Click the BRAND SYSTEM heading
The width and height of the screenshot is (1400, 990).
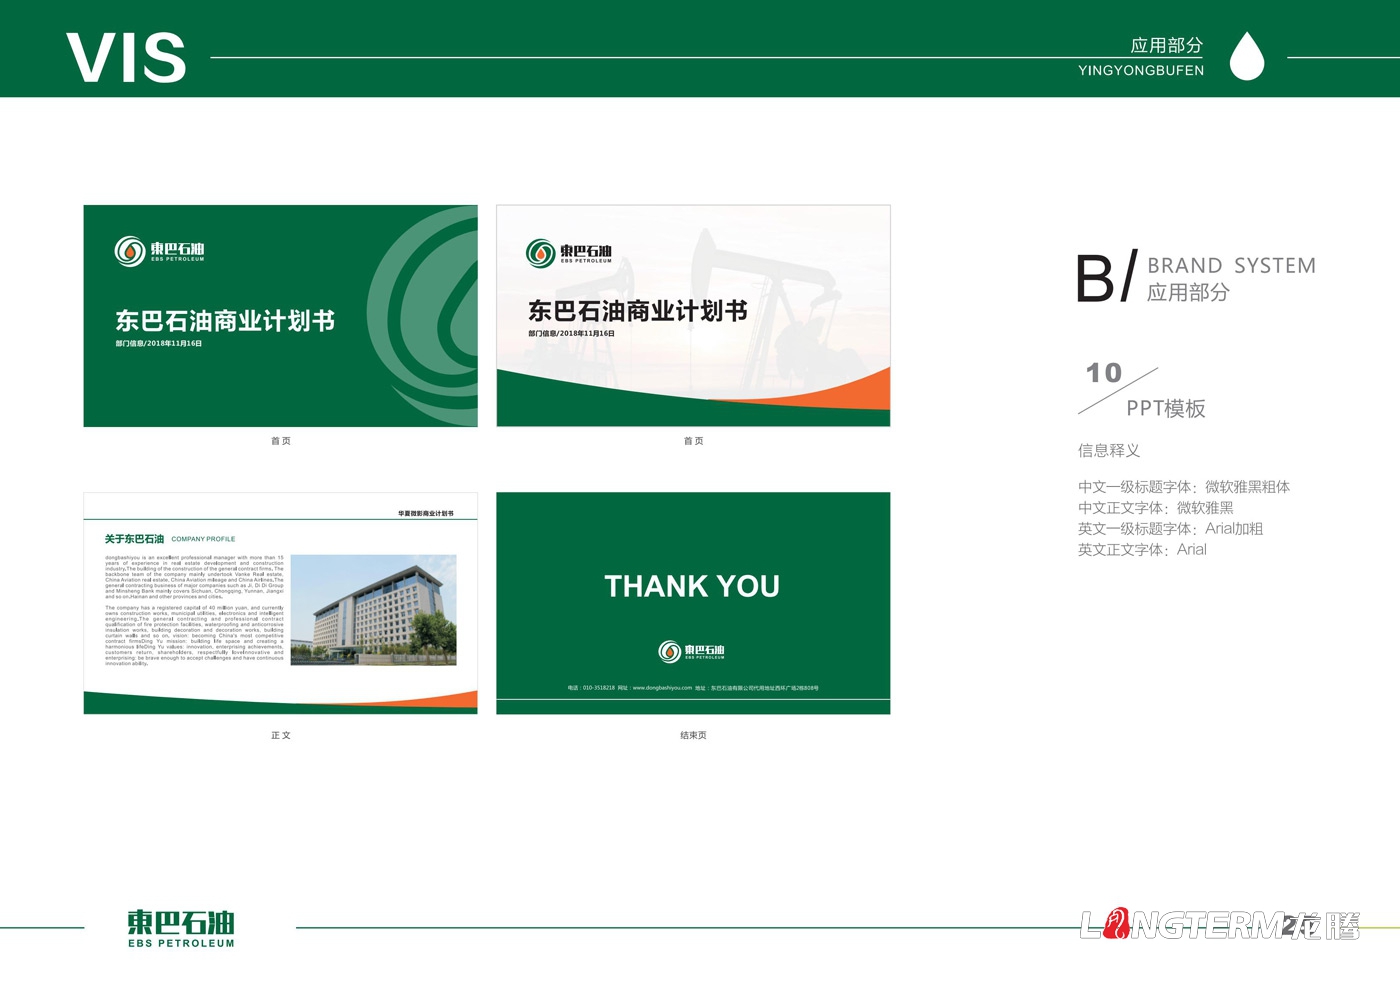tap(1232, 266)
